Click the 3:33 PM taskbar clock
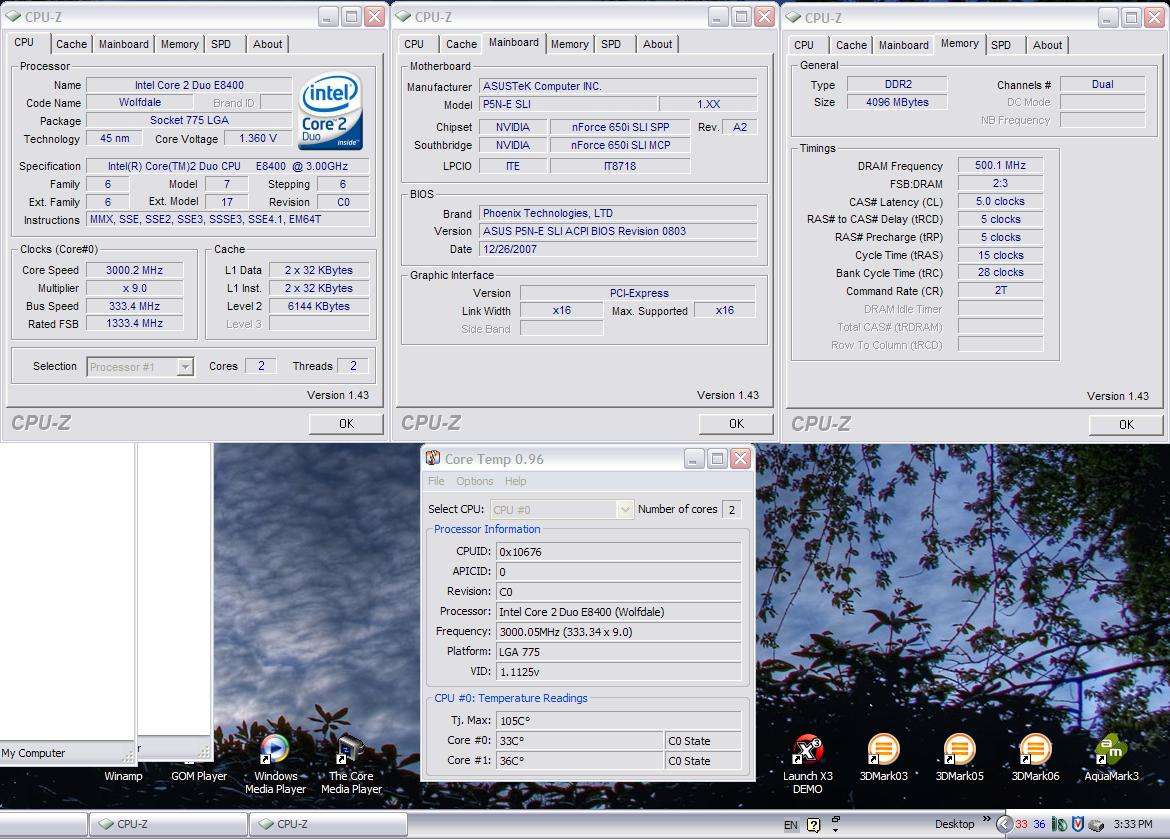1170x840 pixels. (1133, 824)
